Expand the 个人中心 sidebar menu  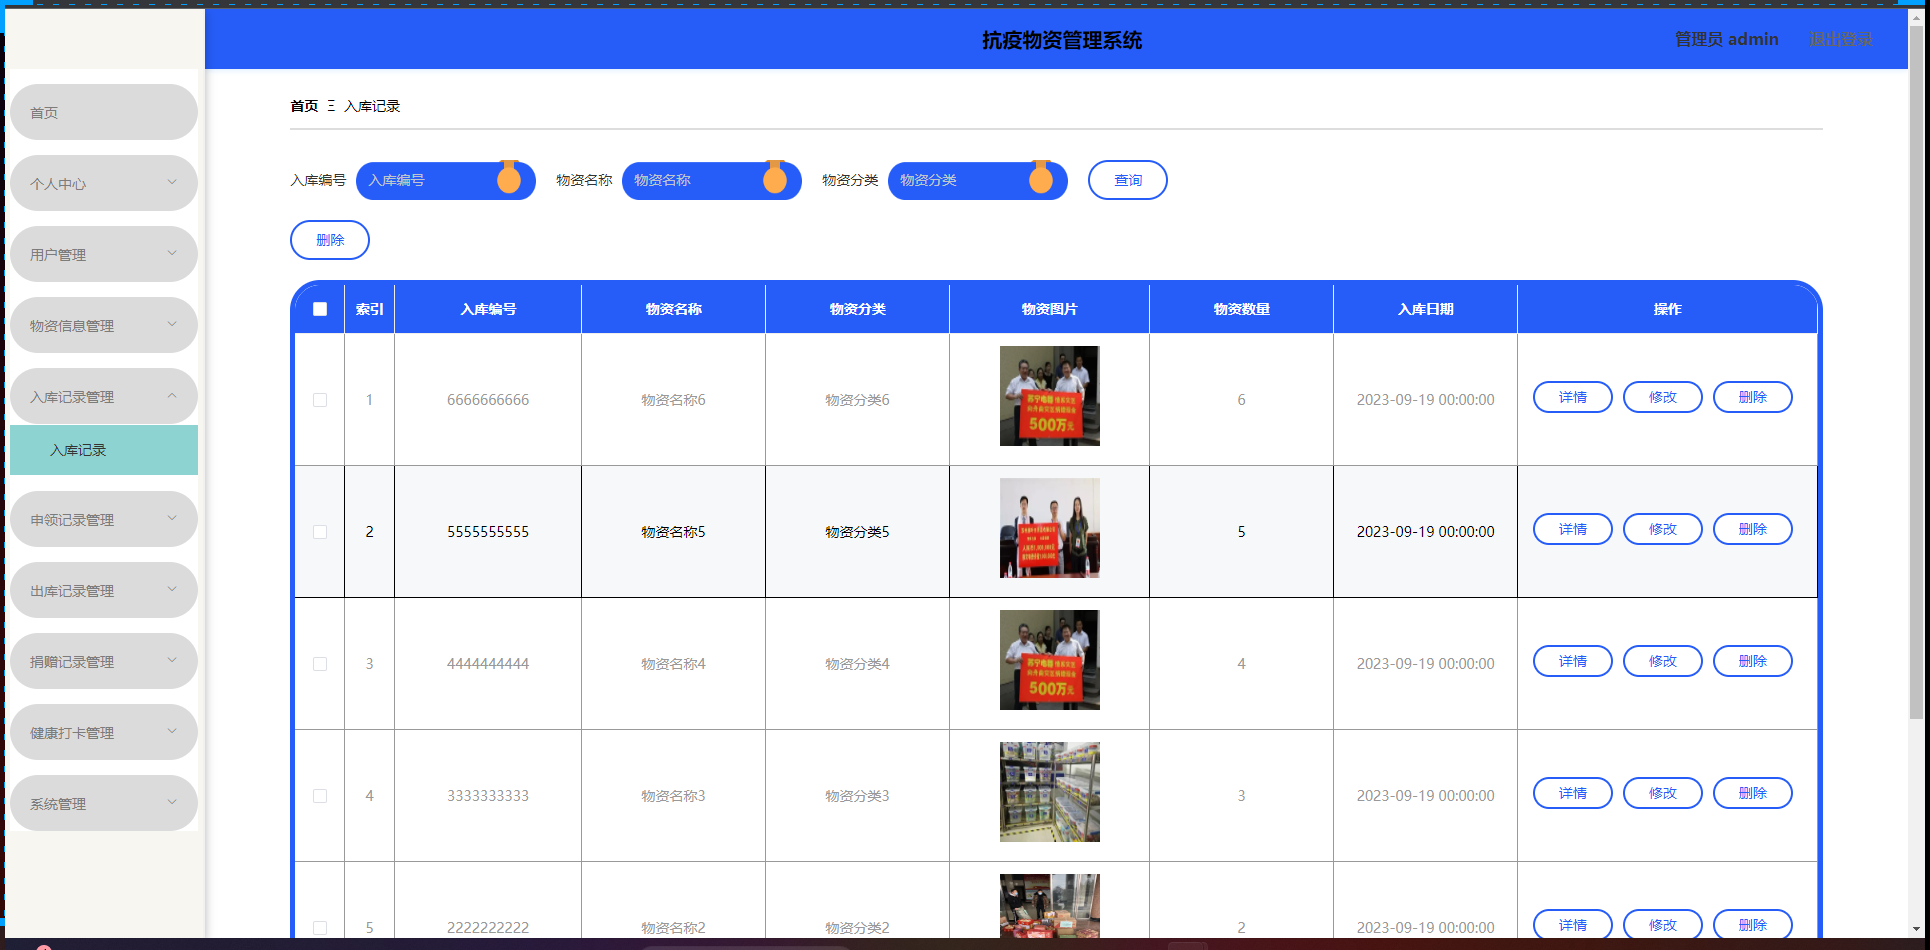[103, 183]
